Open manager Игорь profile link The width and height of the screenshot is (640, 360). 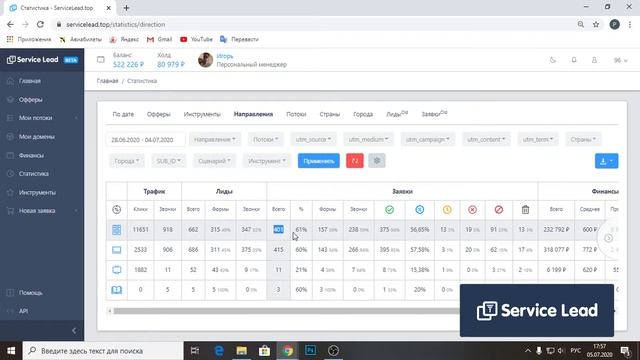(x=225, y=56)
